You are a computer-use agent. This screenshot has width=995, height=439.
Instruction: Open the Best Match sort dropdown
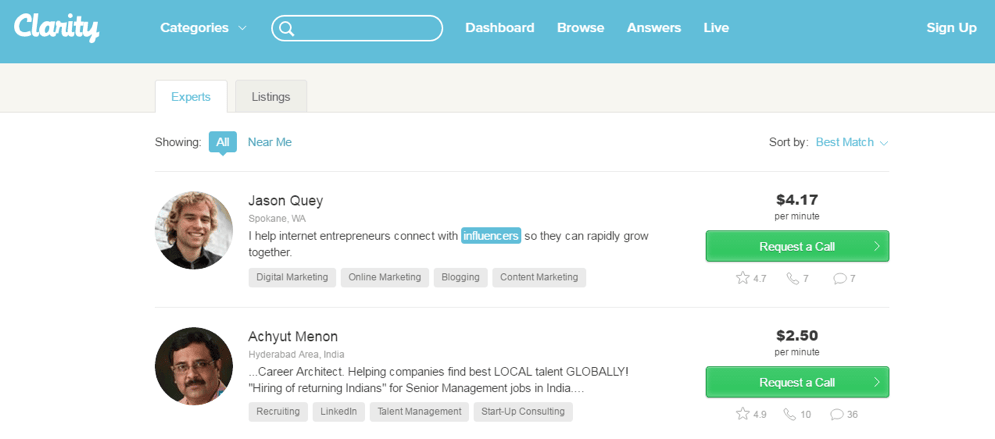tap(852, 142)
